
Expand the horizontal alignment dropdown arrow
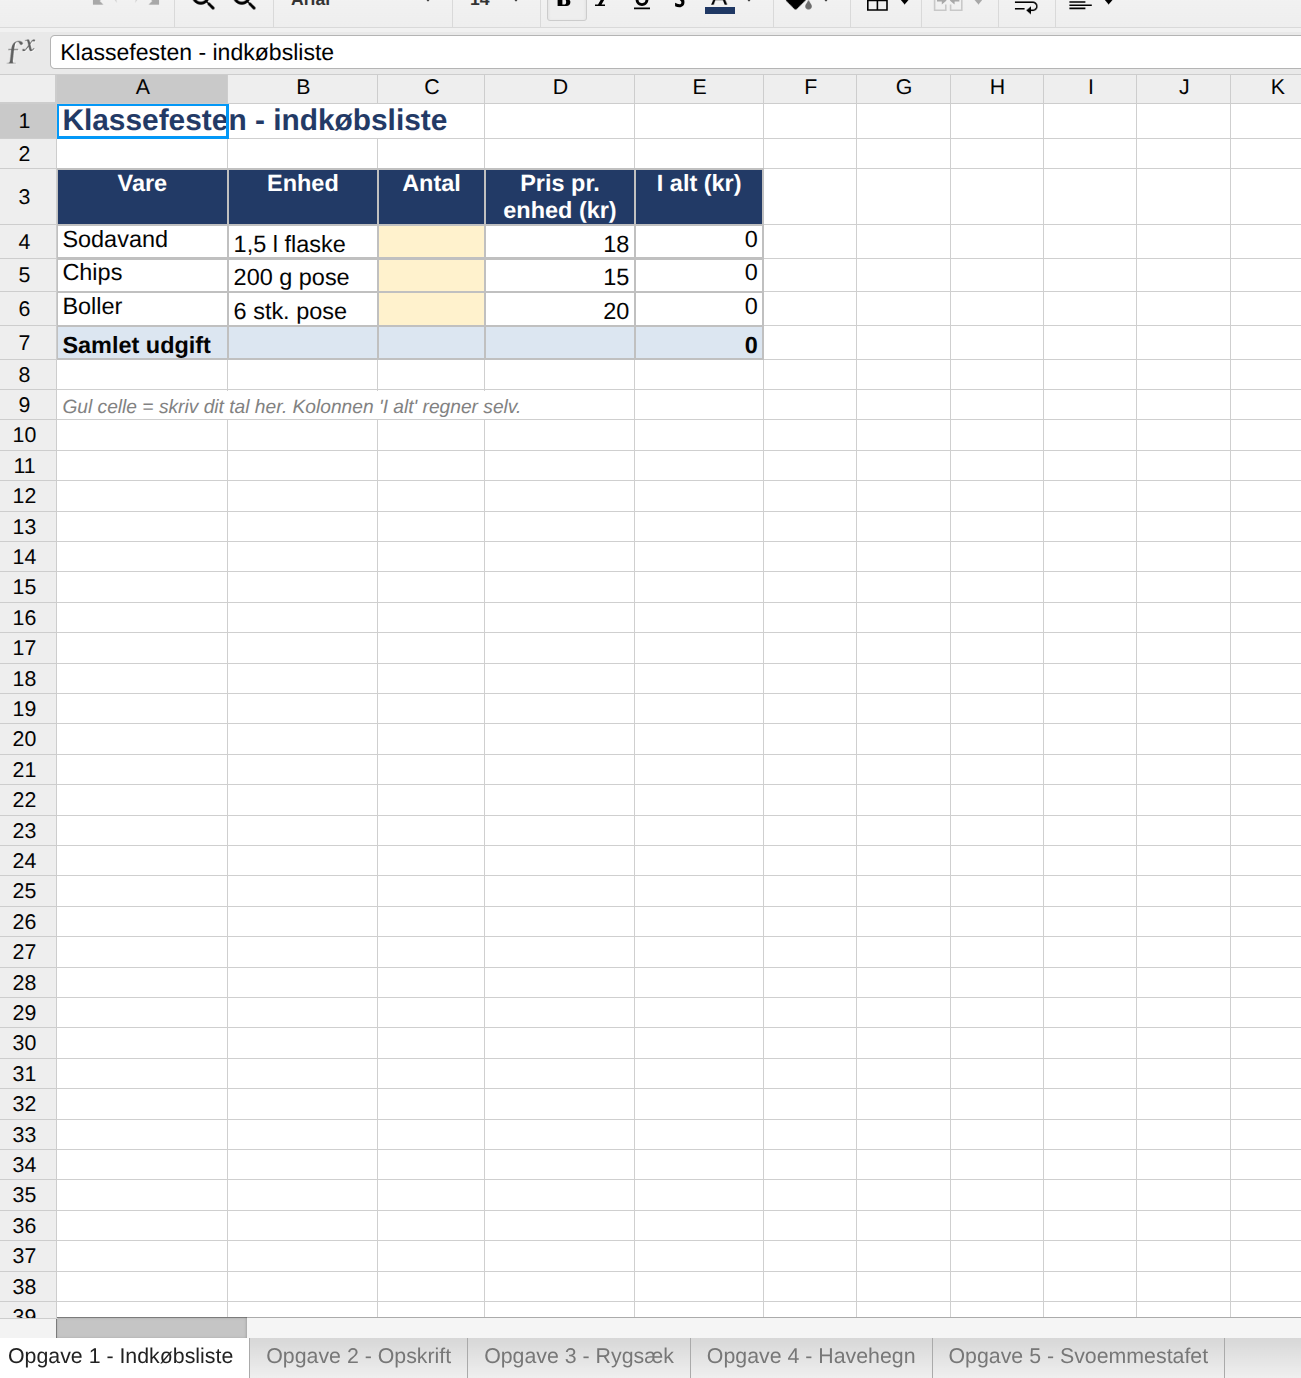coord(1108,3)
